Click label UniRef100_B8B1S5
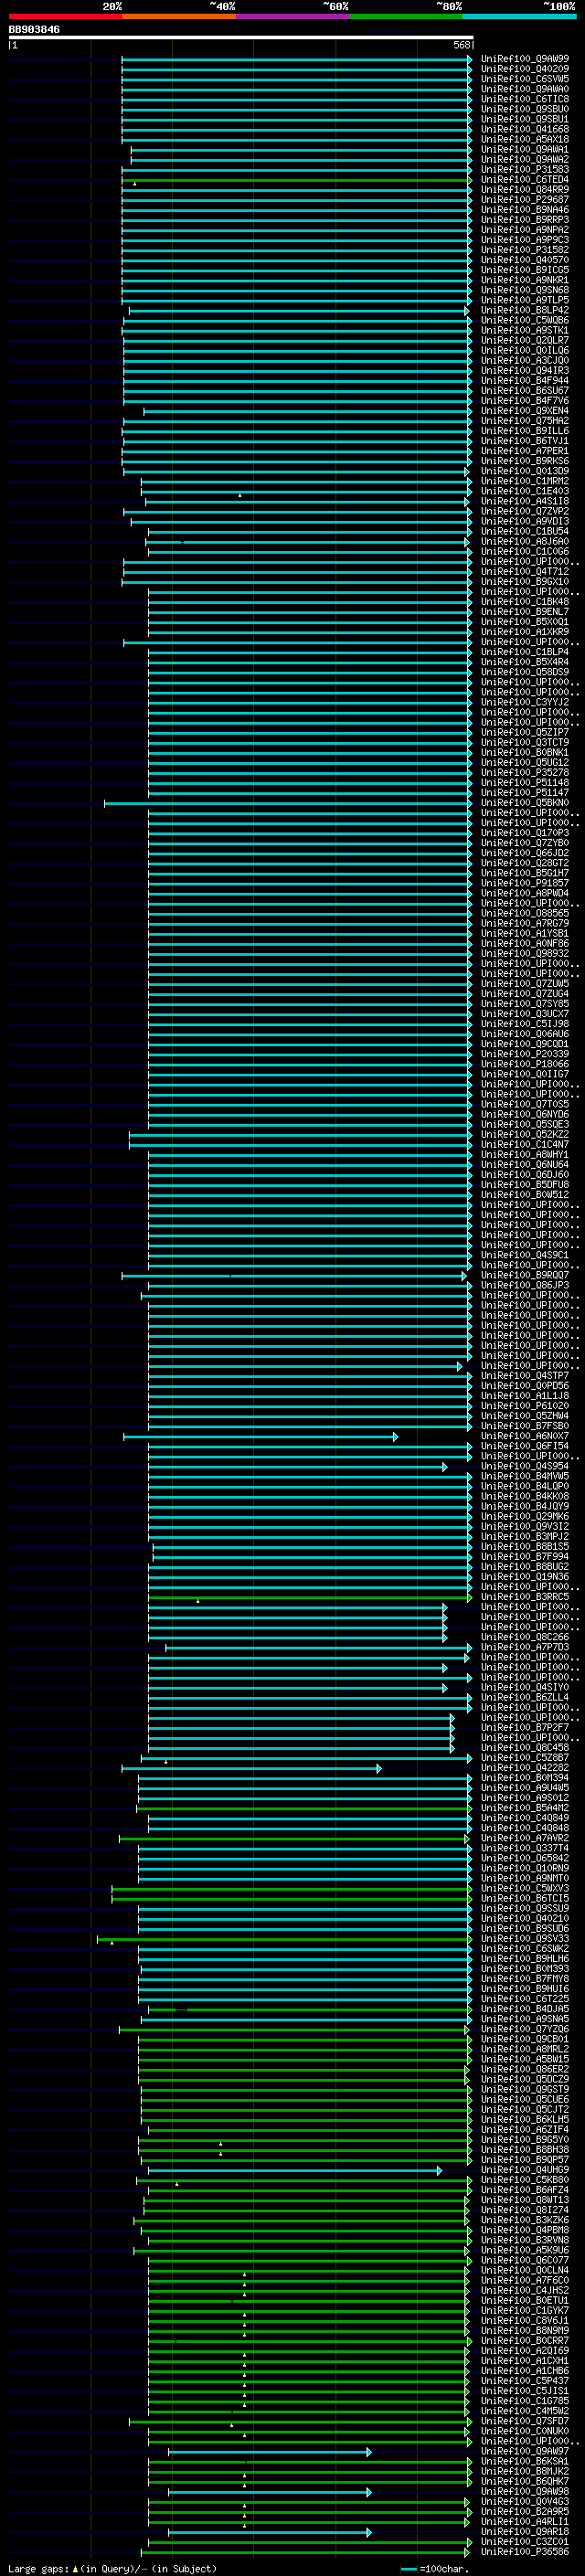The height and width of the screenshot is (2576, 585). coord(525,1547)
